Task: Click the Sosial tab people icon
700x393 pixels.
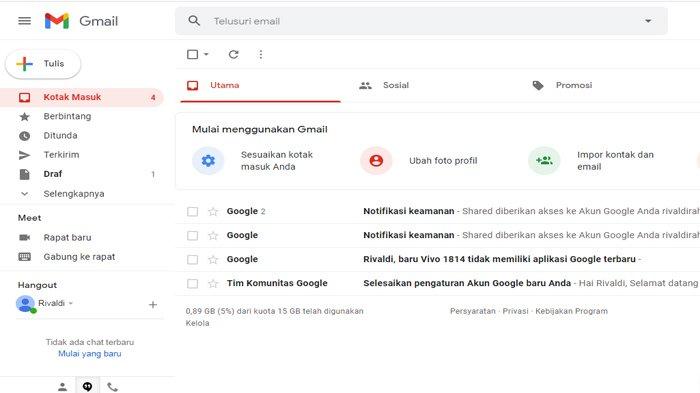Action: tap(365, 85)
